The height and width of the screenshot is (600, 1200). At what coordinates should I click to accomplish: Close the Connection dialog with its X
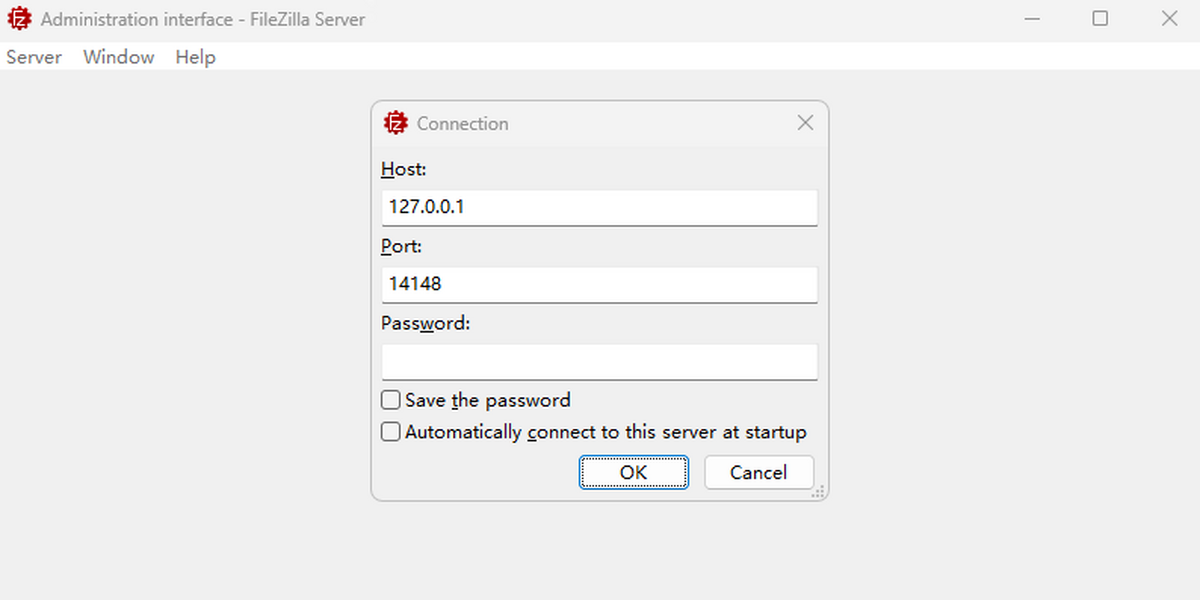tap(805, 123)
